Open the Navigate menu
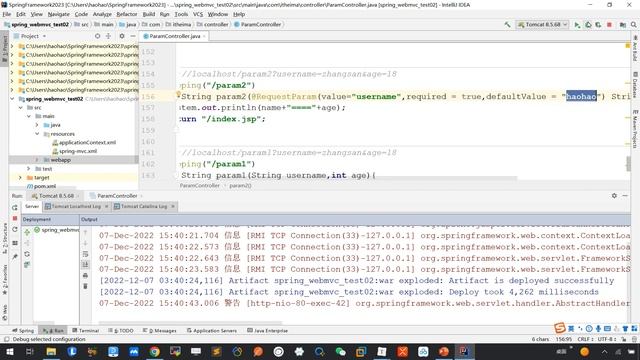Image resolution: width=640 pixels, height=360 pixels. [x=58, y=14]
